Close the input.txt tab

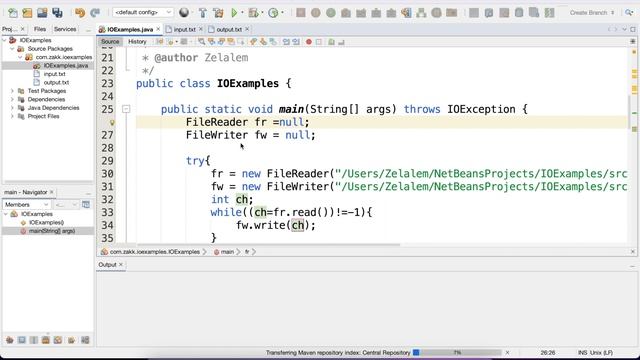tap(200, 29)
